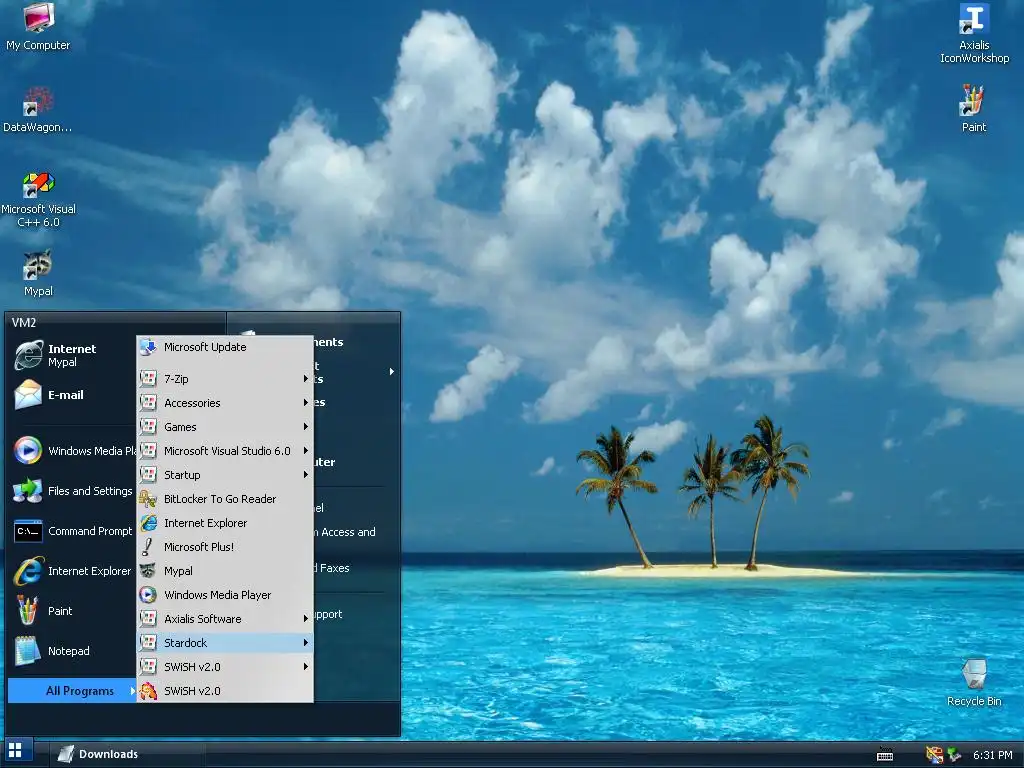Image resolution: width=1024 pixels, height=768 pixels.
Task: Launch Microsoft Visual C++ 6.0 desktop icon
Action: [38, 199]
